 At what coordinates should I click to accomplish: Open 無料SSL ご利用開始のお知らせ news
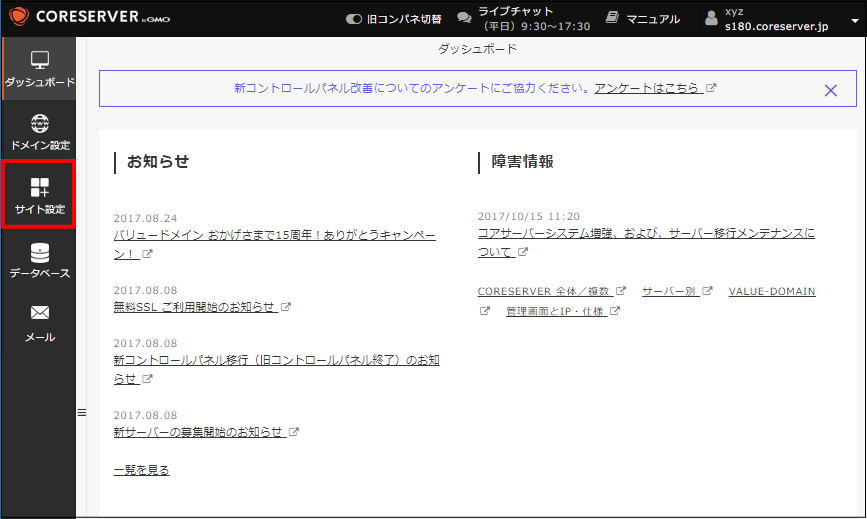[194, 307]
